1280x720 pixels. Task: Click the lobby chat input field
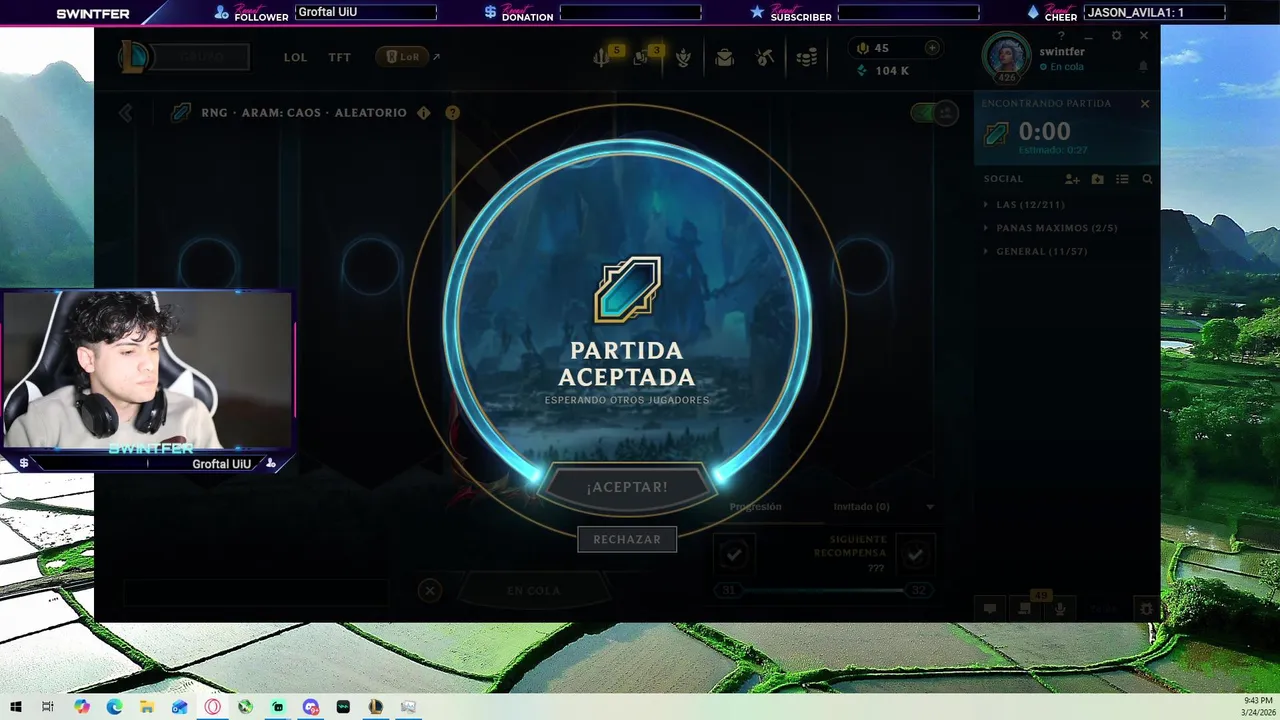[256, 593]
